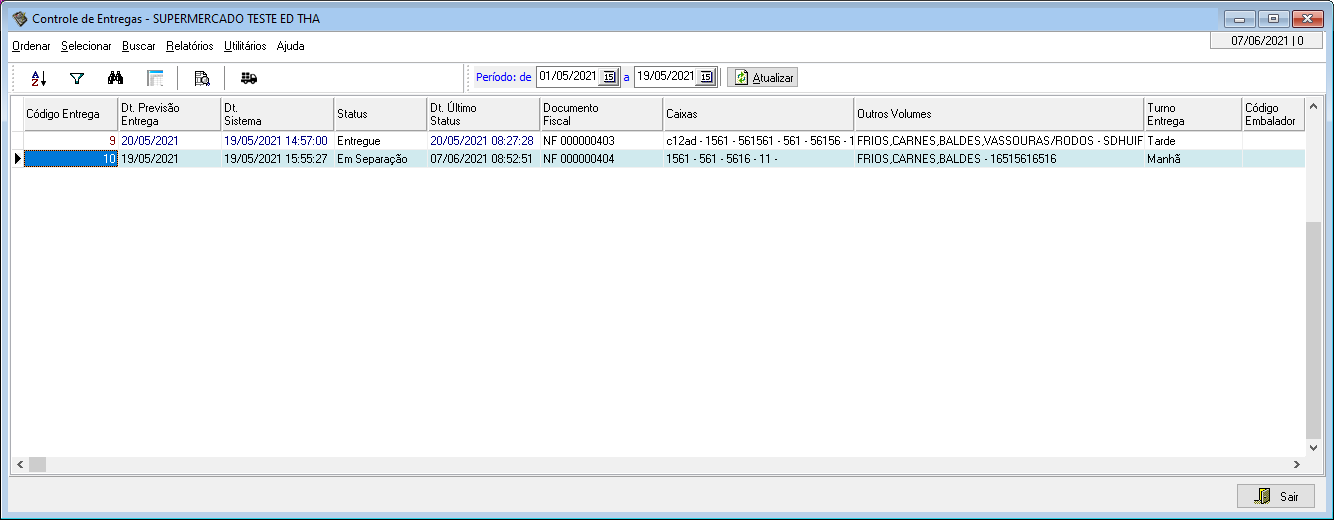Image resolution: width=1334 pixels, height=520 pixels.
Task: Click the binoculars search icon
Action: coord(115,78)
